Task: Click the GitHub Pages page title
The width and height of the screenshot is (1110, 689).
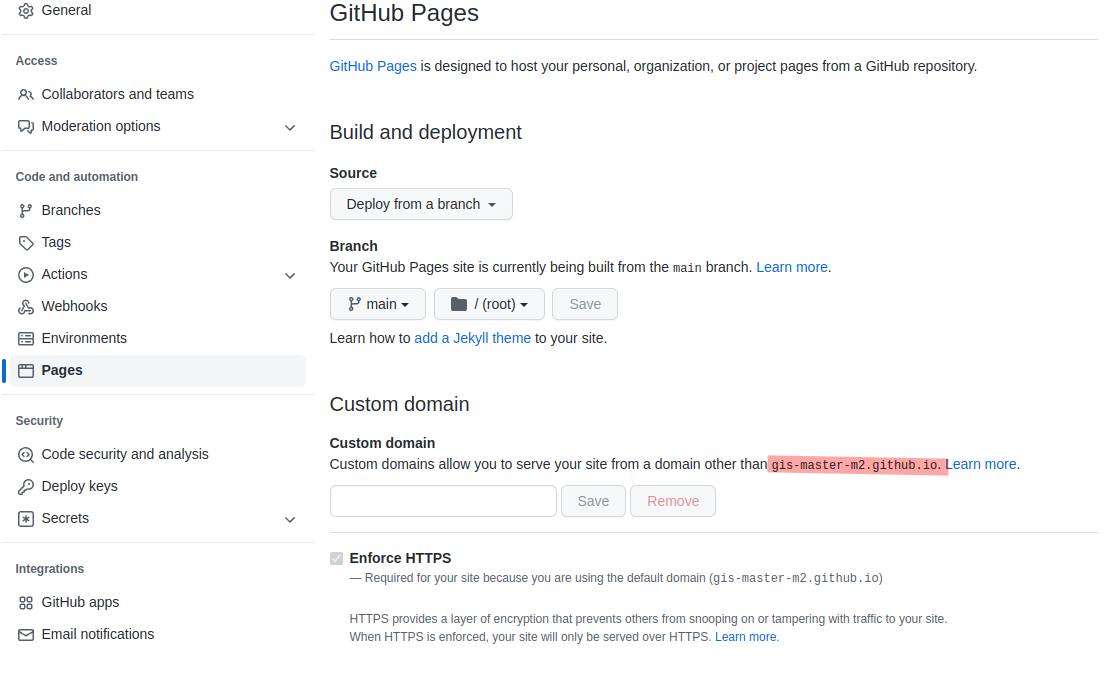Action: click(x=404, y=13)
